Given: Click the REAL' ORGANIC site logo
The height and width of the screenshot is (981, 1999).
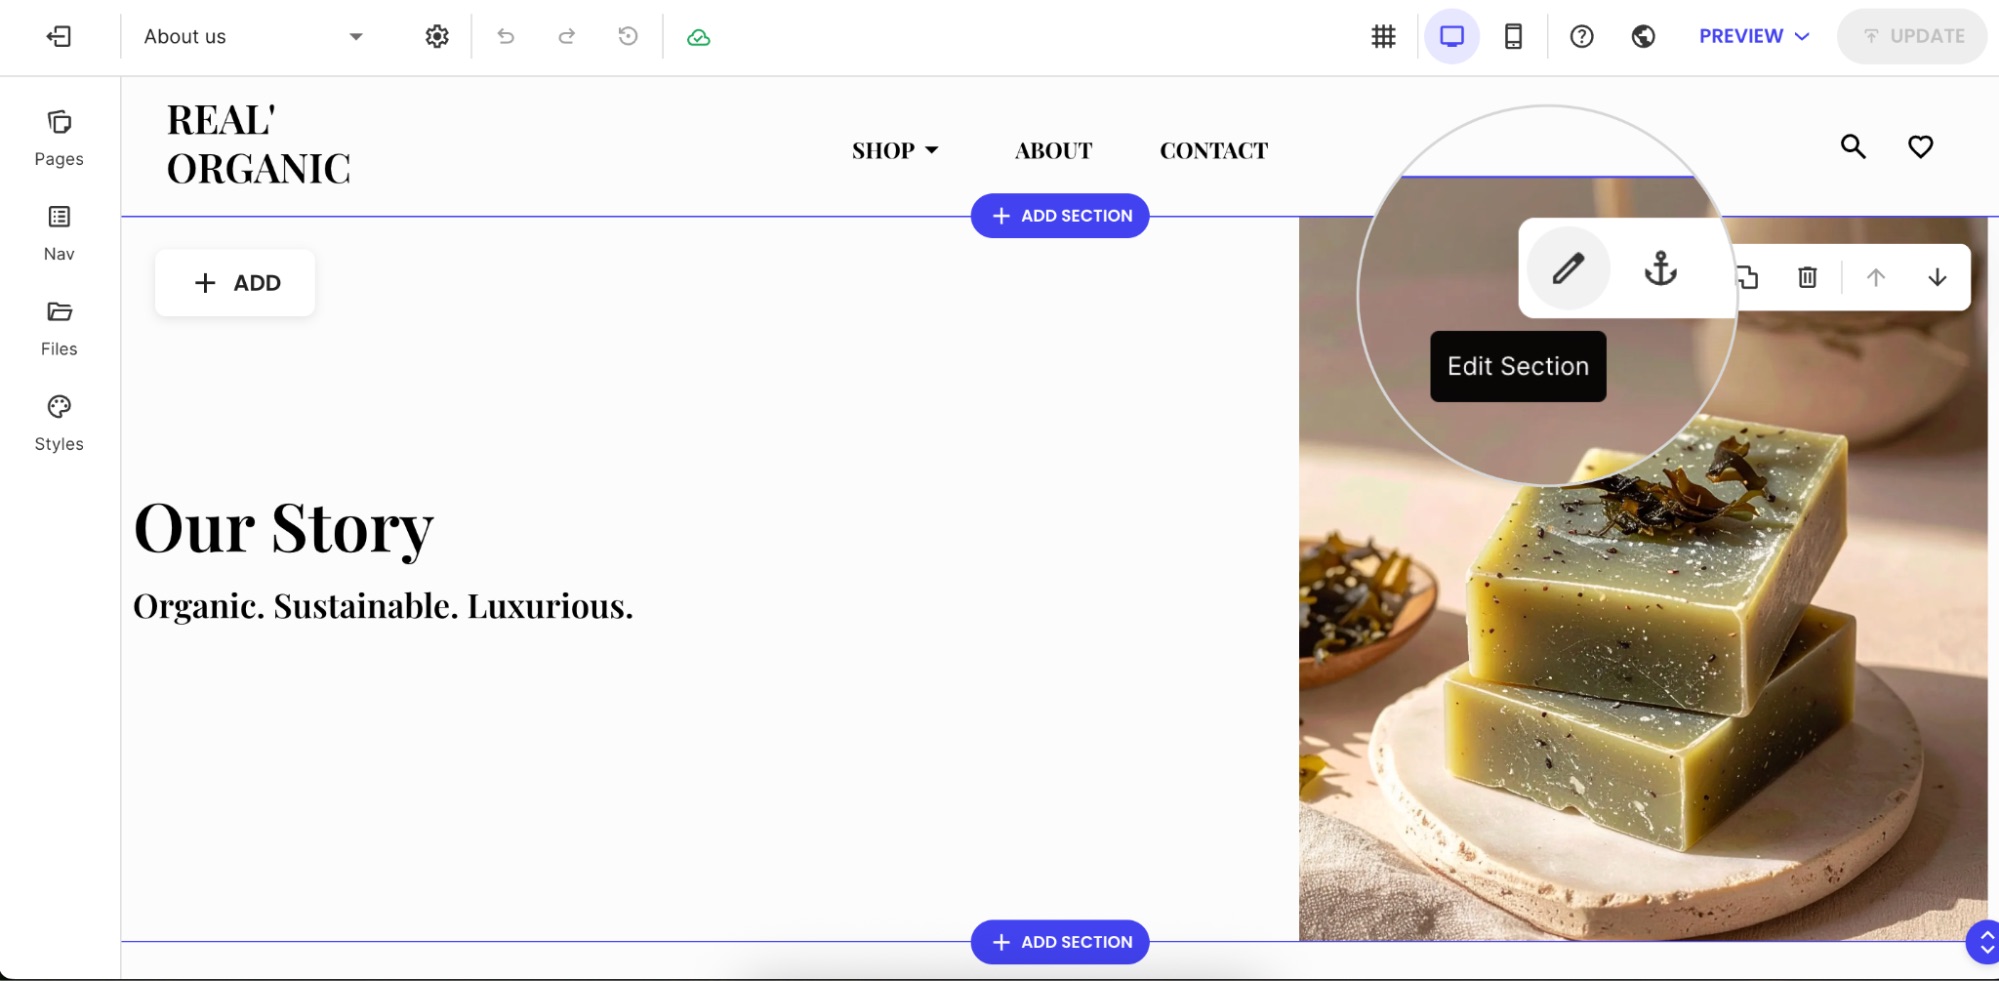Looking at the screenshot, I should point(259,144).
